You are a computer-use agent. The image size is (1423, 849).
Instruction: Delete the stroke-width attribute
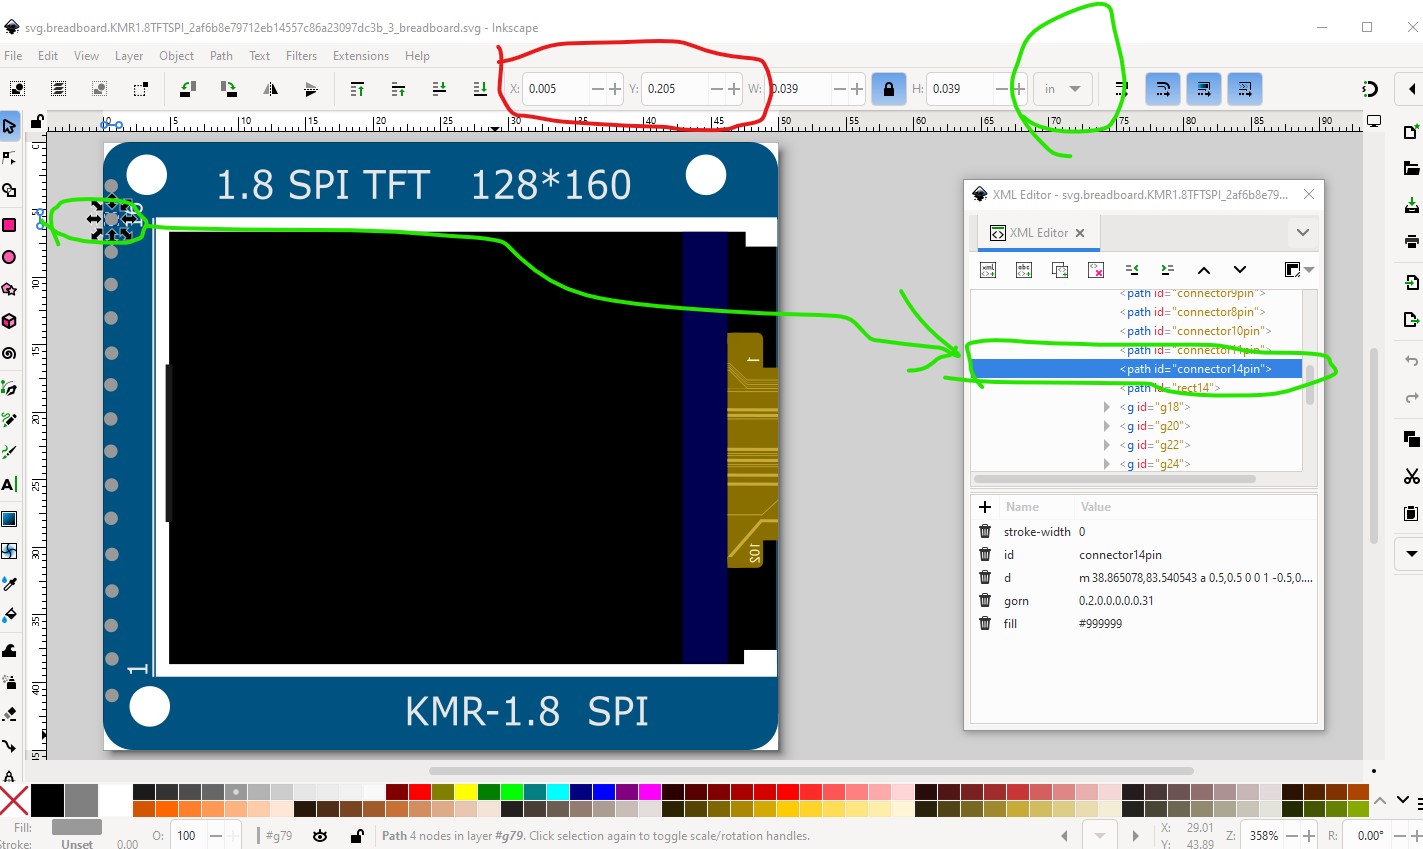point(985,532)
